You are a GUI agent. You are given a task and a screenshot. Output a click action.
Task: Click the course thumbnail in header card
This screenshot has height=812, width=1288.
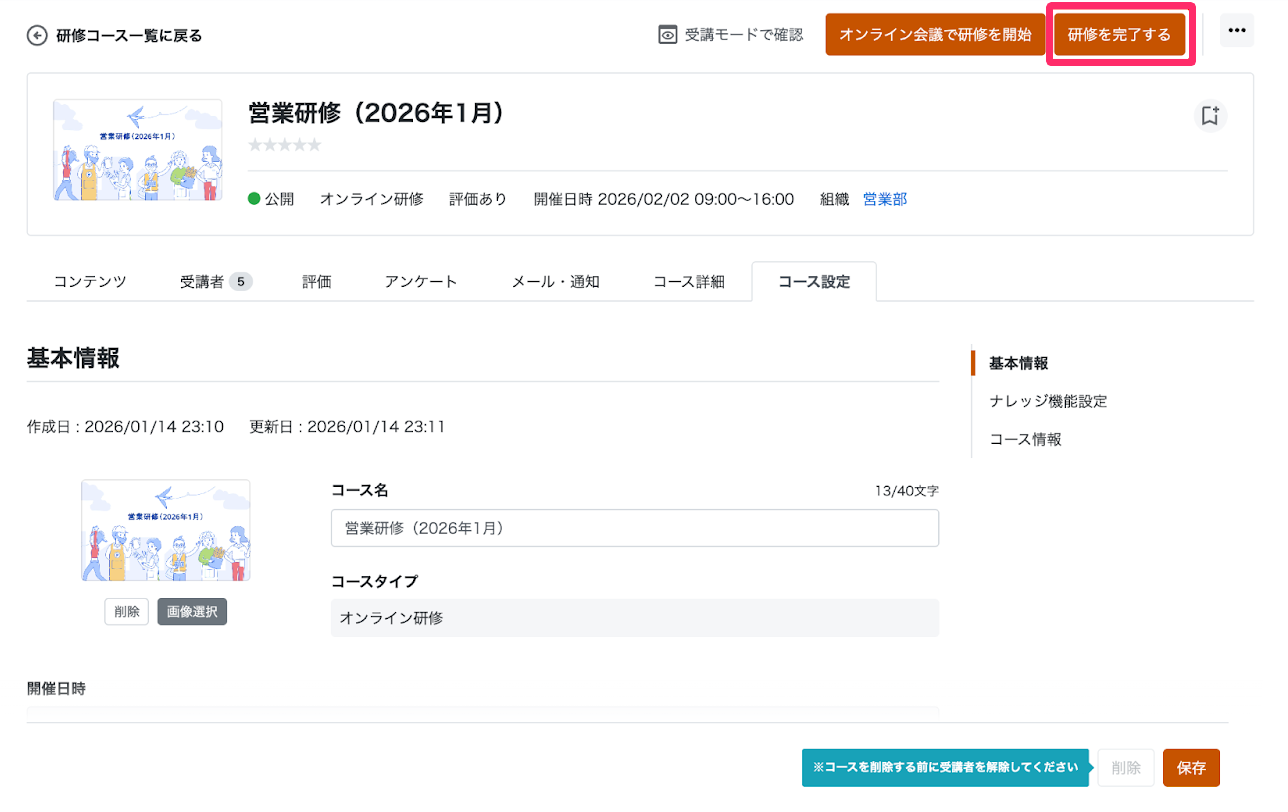[x=138, y=150]
